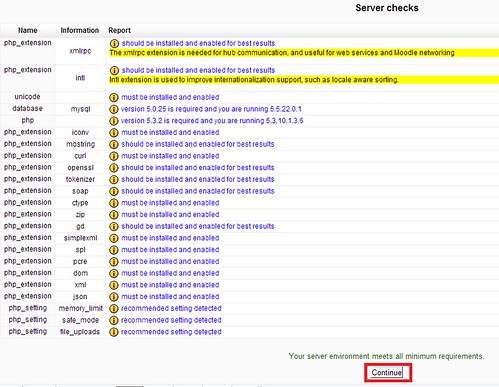Viewport: 499px width, 387px height.
Task: Open the intl 'should be installed' link
Action: point(198,70)
